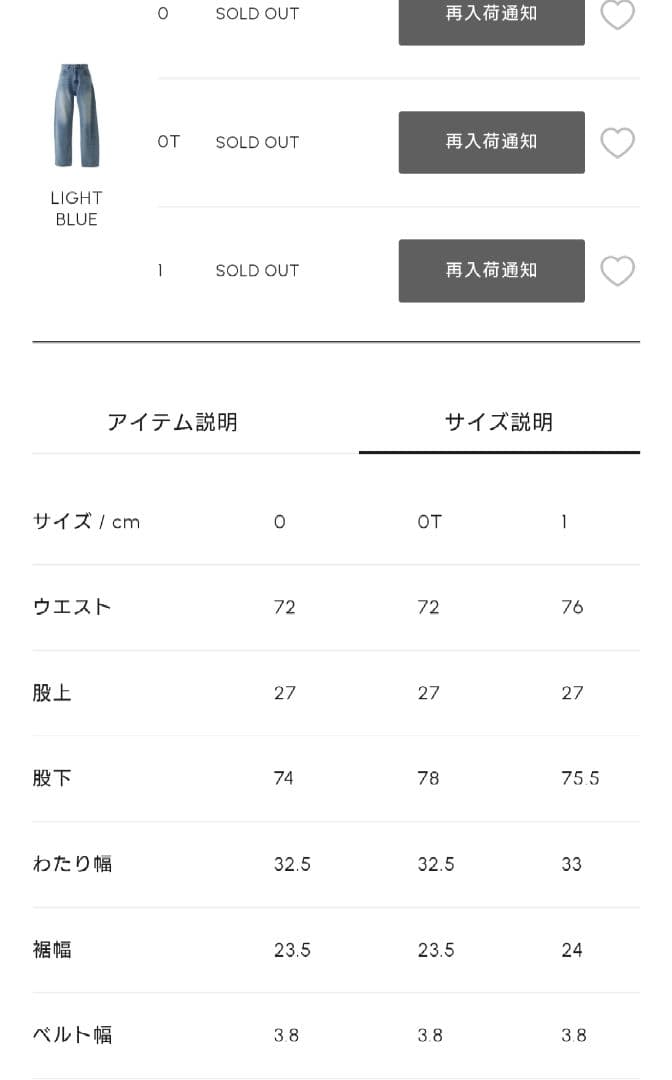Click the ベルト幅 row label
This screenshot has width=672, height=1080.
tap(72, 1035)
